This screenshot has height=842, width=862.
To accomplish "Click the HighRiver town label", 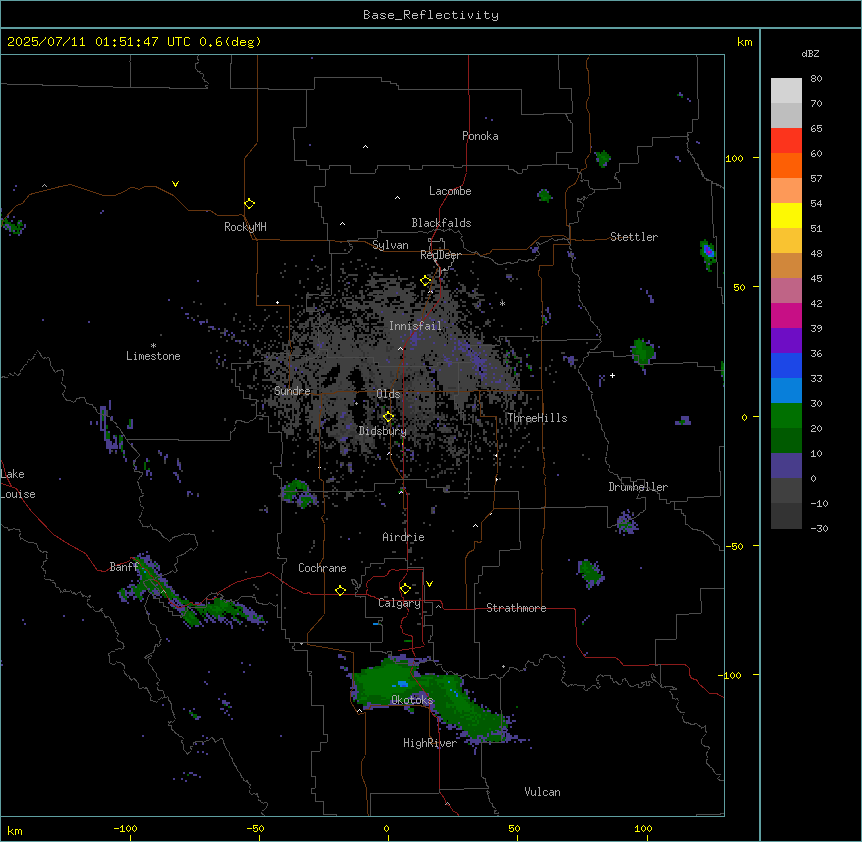I will [430, 743].
